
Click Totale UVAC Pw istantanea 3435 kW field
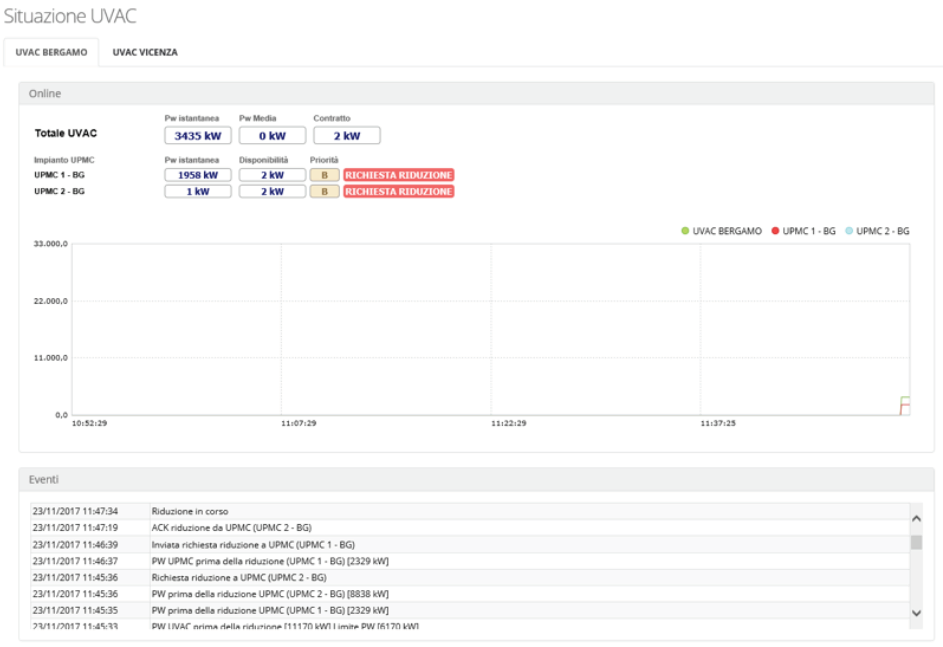pos(198,136)
